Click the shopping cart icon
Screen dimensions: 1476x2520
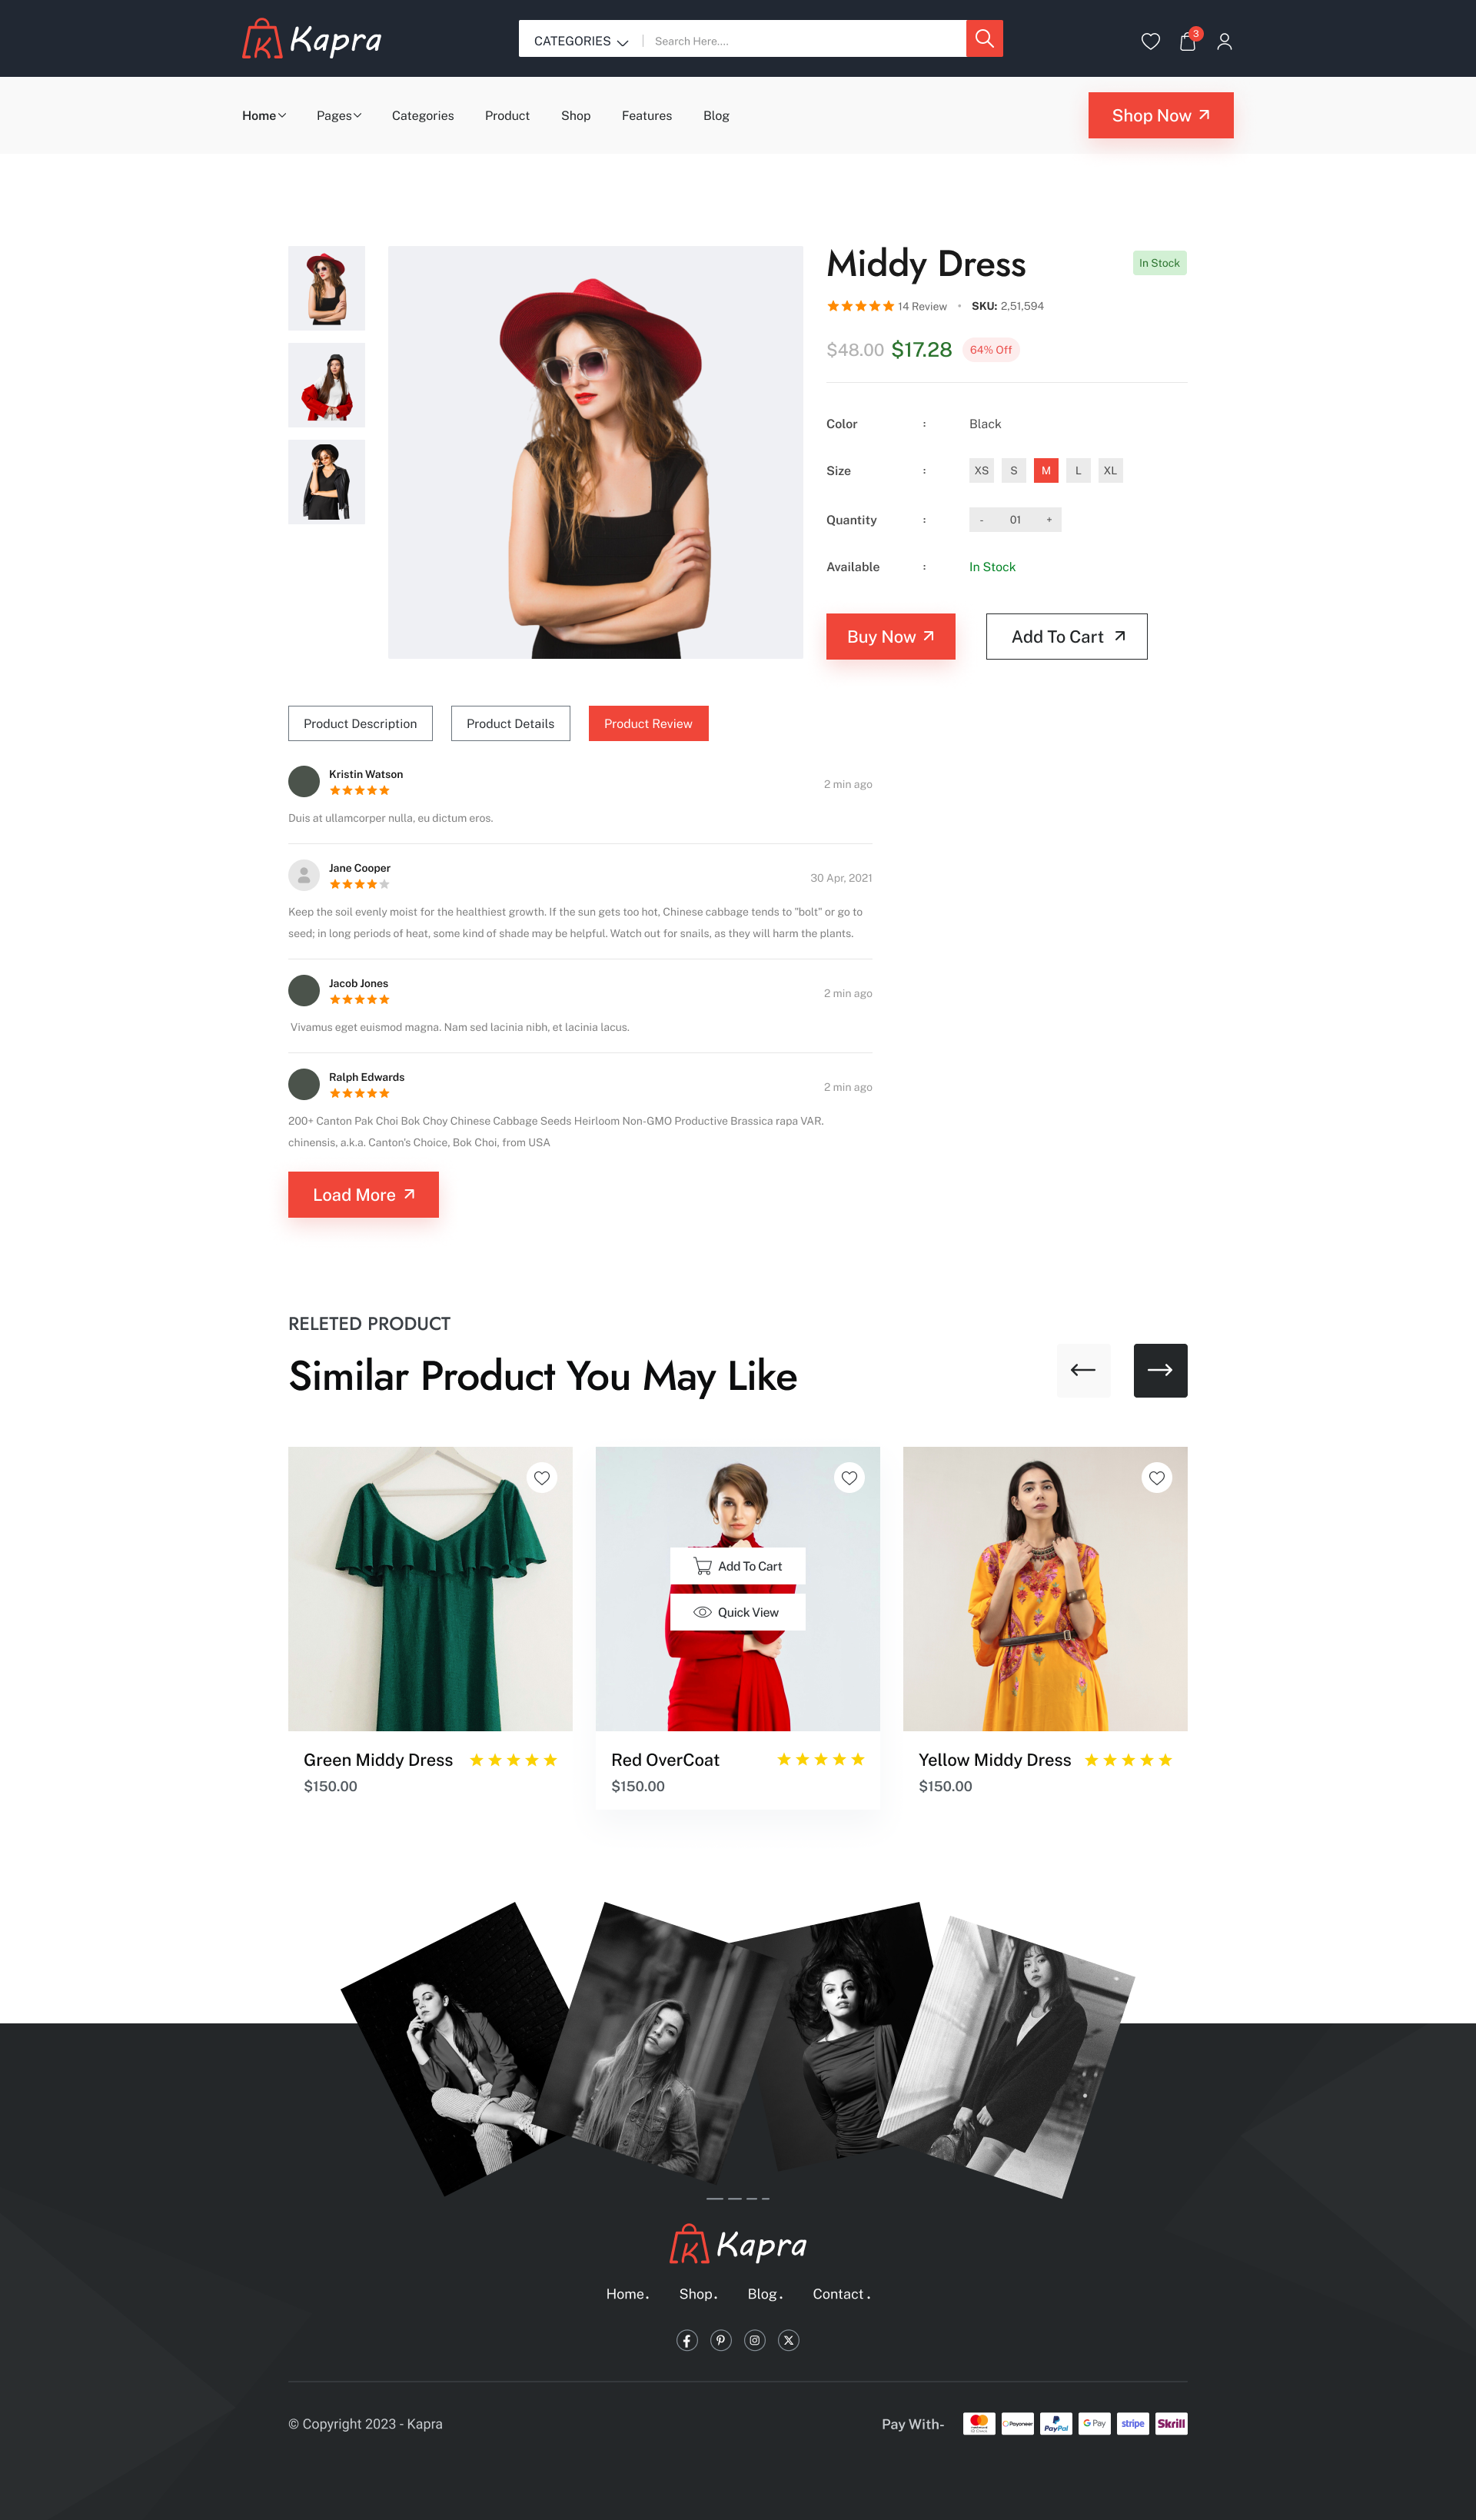pyautogui.click(x=1188, y=38)
